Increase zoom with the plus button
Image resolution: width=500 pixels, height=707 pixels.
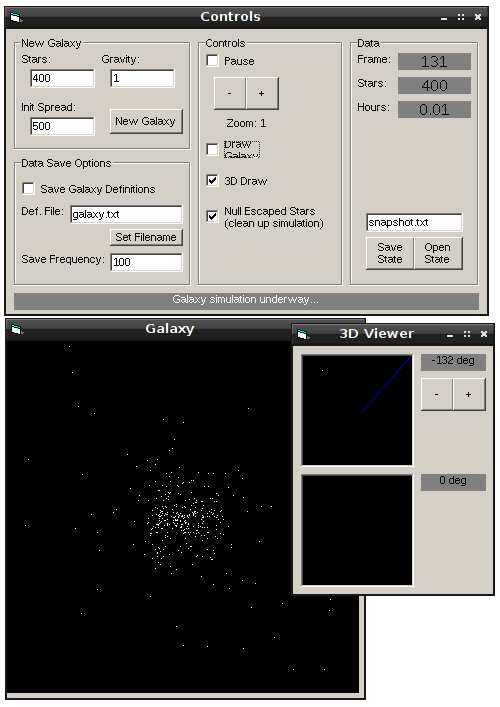(x=262, y=93)
